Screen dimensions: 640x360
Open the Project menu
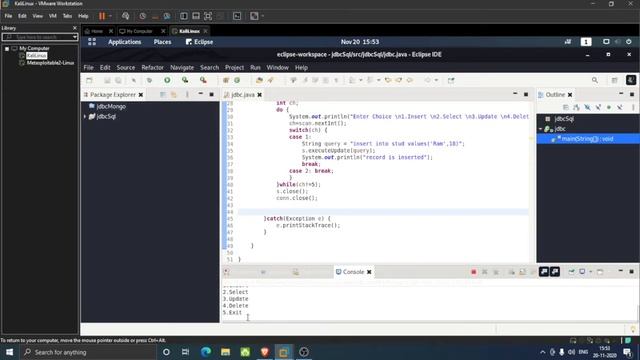point(234,68)
